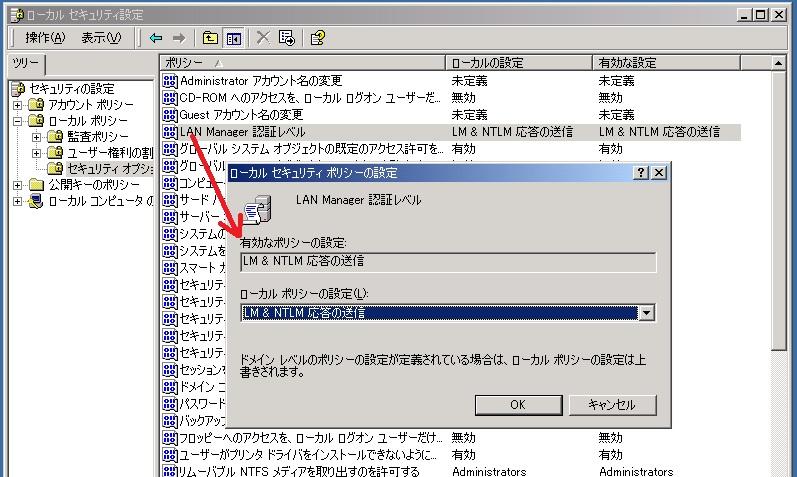Open the 操作(A) menu
The height and width of the screenshot is (477, 797).
click(x=45, y=38)
